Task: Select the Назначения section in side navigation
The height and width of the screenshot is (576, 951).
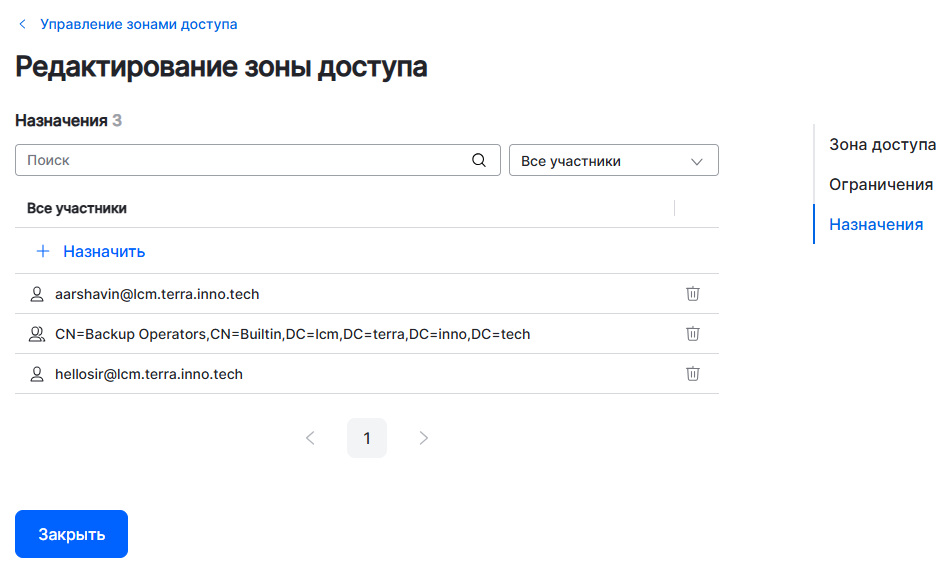Action: click(876, 224)
